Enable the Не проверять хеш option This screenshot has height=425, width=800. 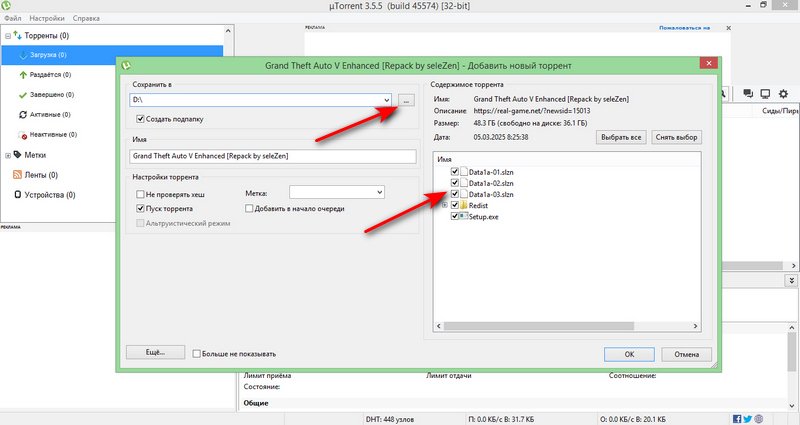(x=141, y=192)
